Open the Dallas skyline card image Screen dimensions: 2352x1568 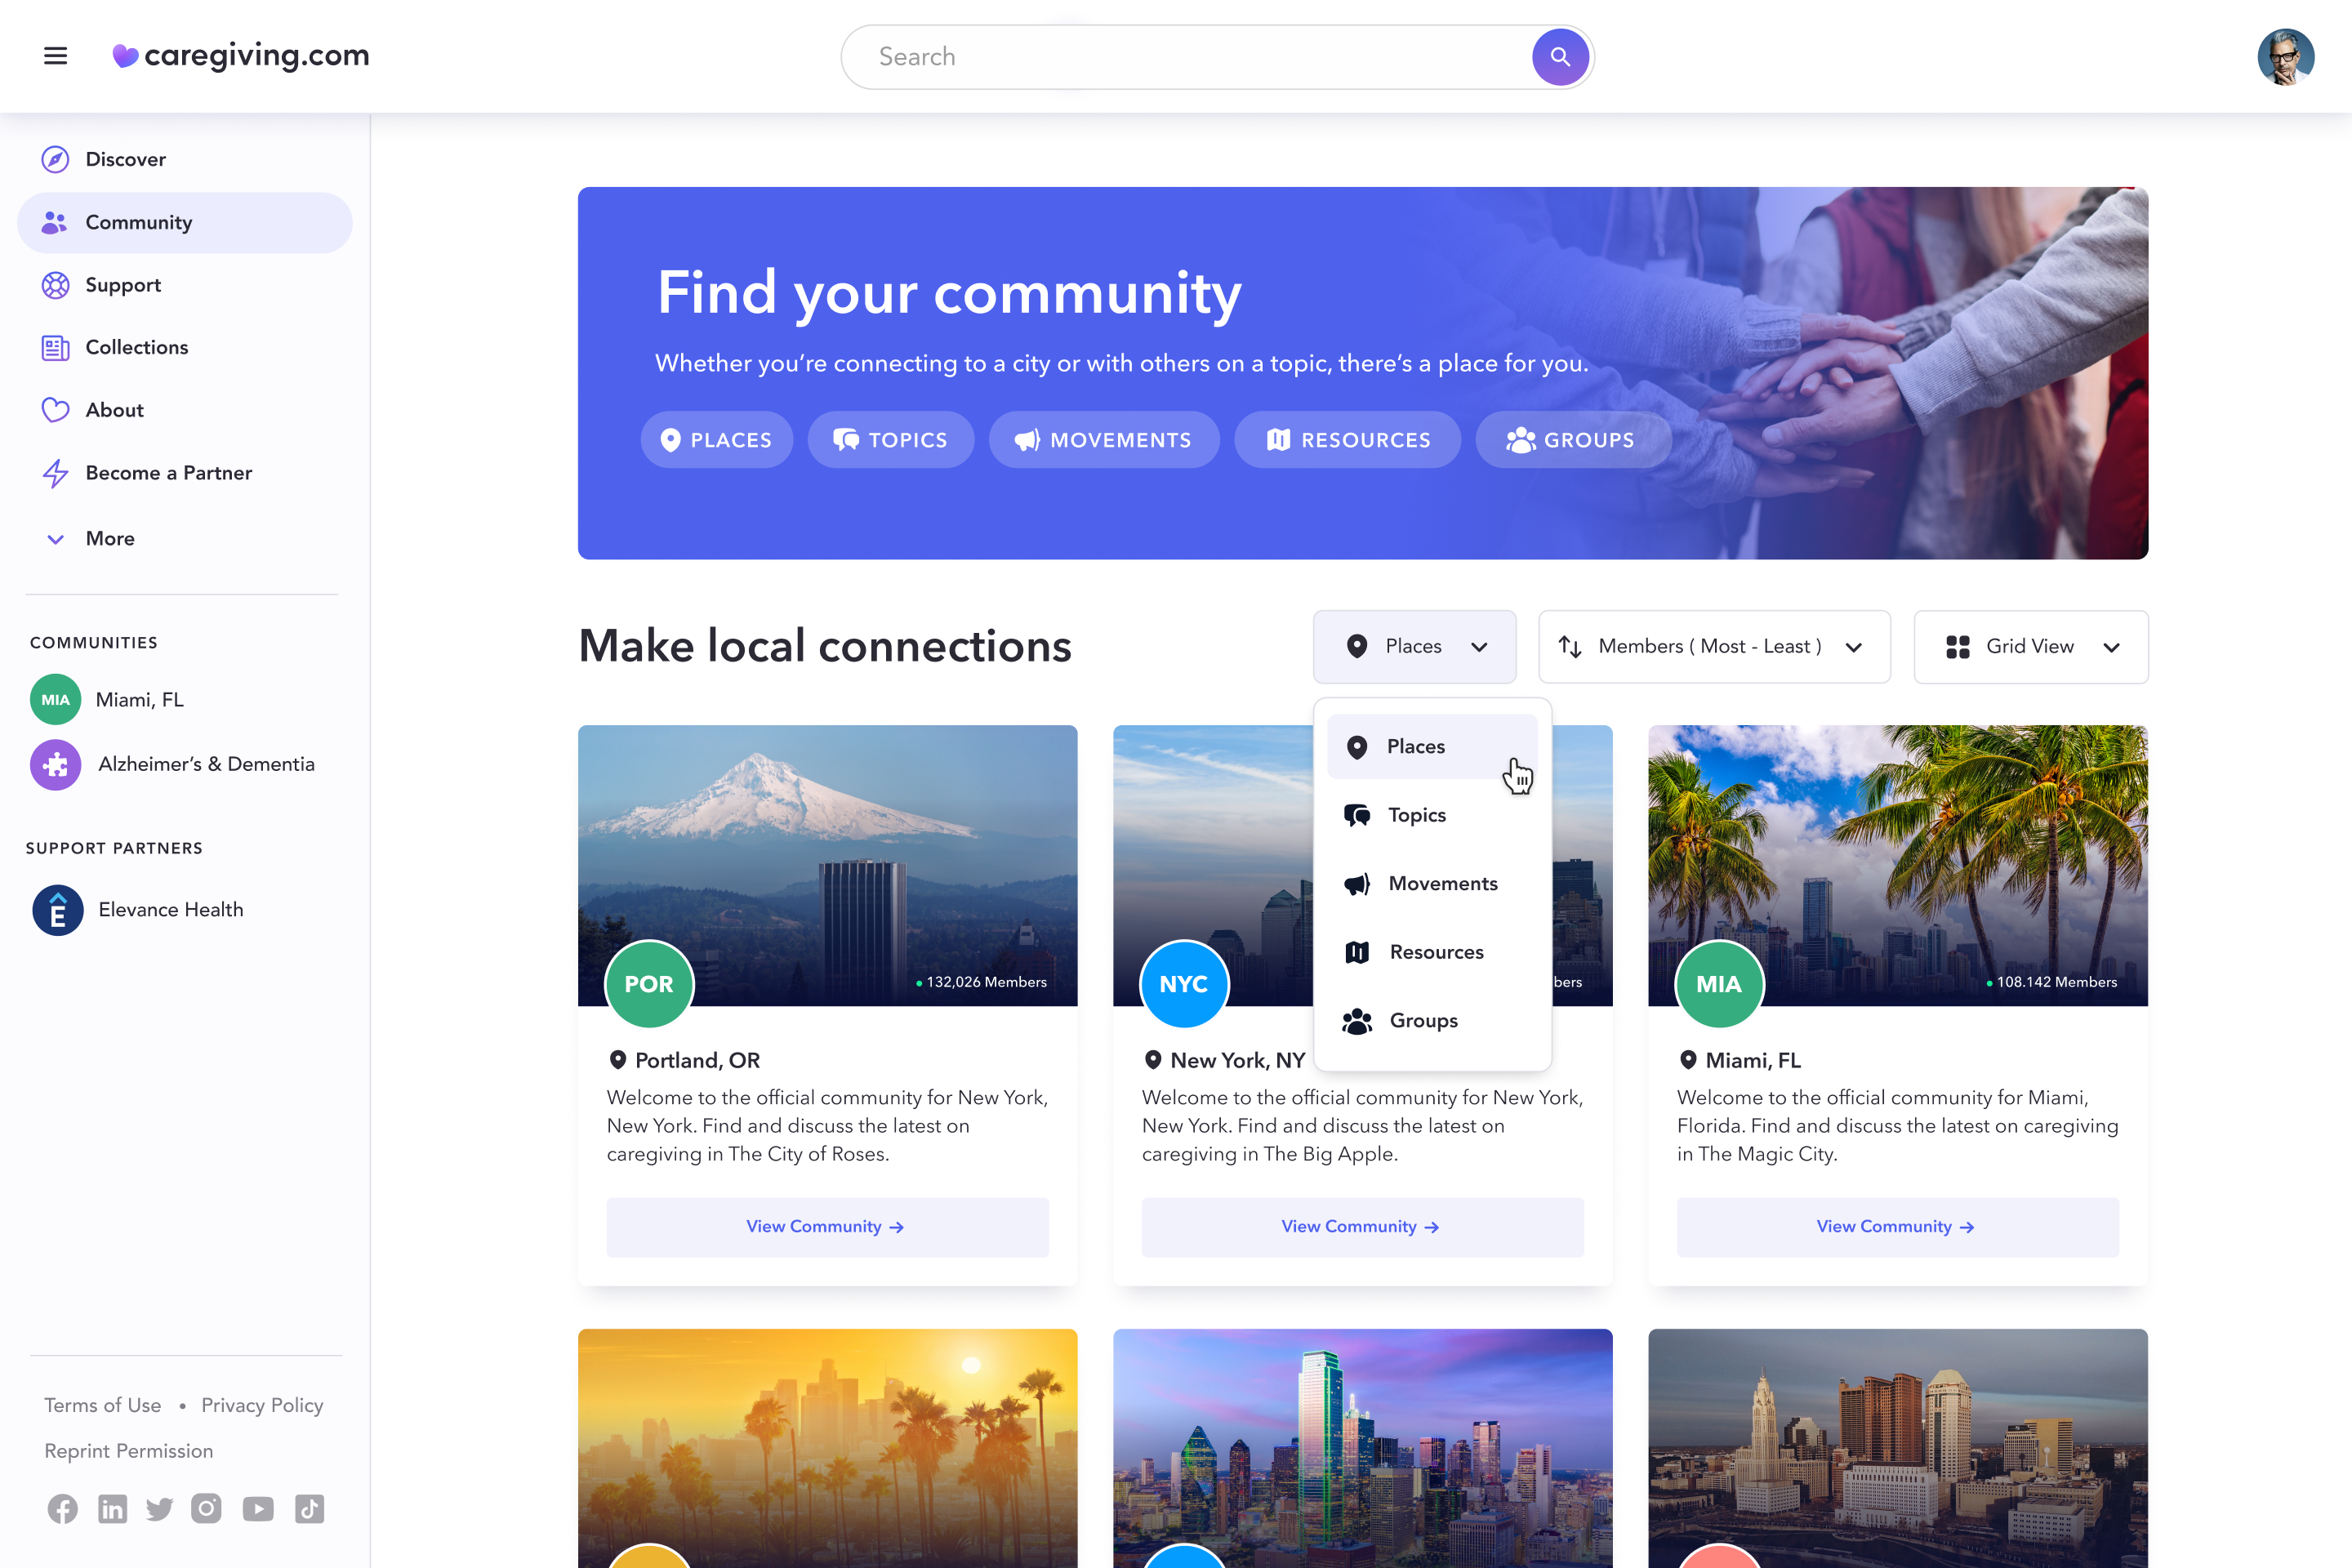[1362, 1448]
